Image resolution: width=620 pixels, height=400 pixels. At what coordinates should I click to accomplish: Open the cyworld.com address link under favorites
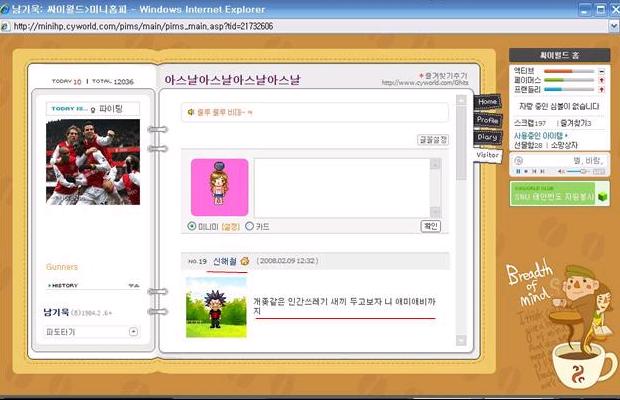[425, 83]
